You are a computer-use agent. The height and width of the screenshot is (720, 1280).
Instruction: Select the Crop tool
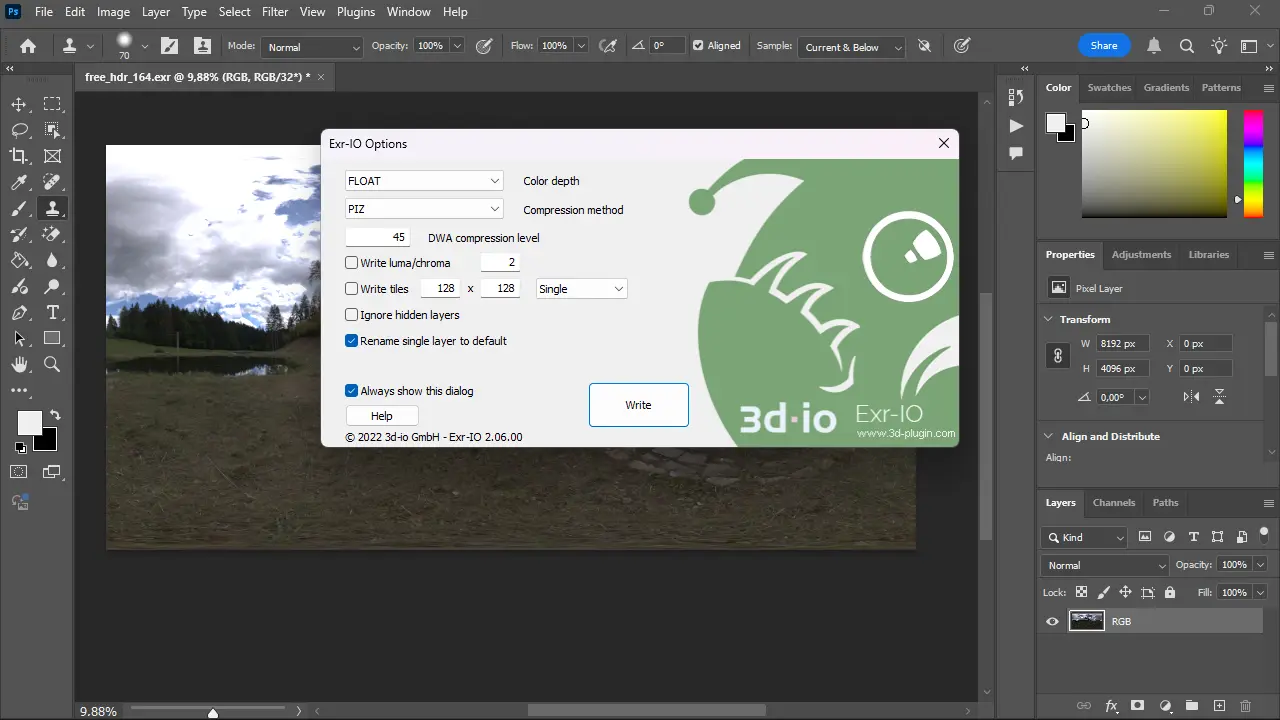19,156
